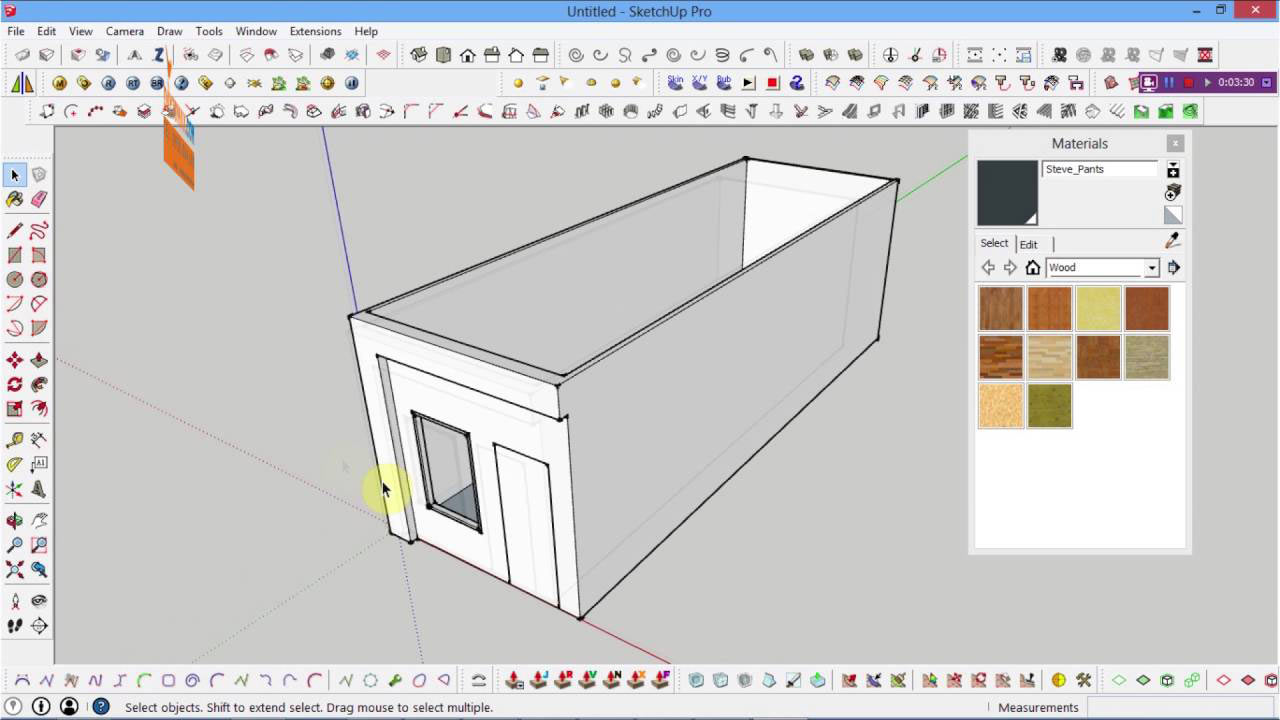1280x720 pixels.
Task: Open the secondary selection pane arrow in Materials
Action: point(1174,267)
